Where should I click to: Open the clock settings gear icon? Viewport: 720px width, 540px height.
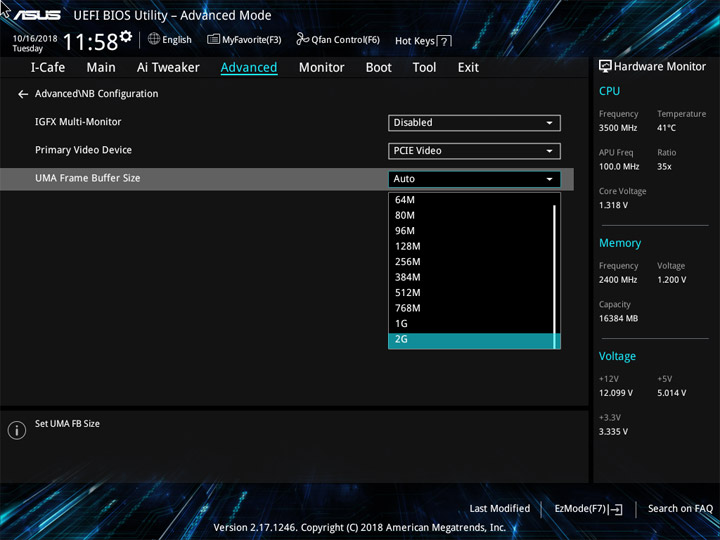pyautogui.click(x=126, y=36)
